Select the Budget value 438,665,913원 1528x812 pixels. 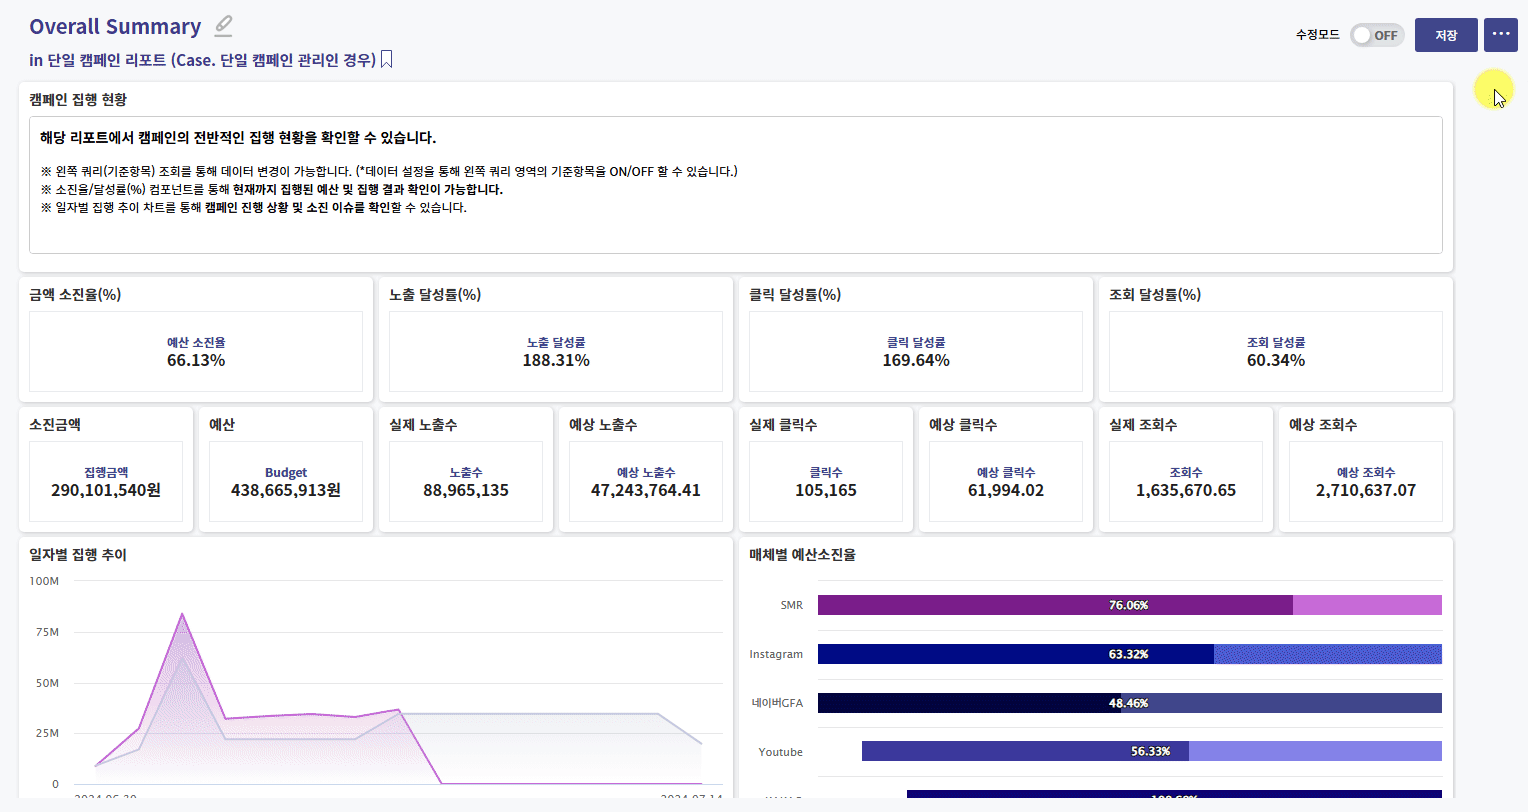pos(286,490)
